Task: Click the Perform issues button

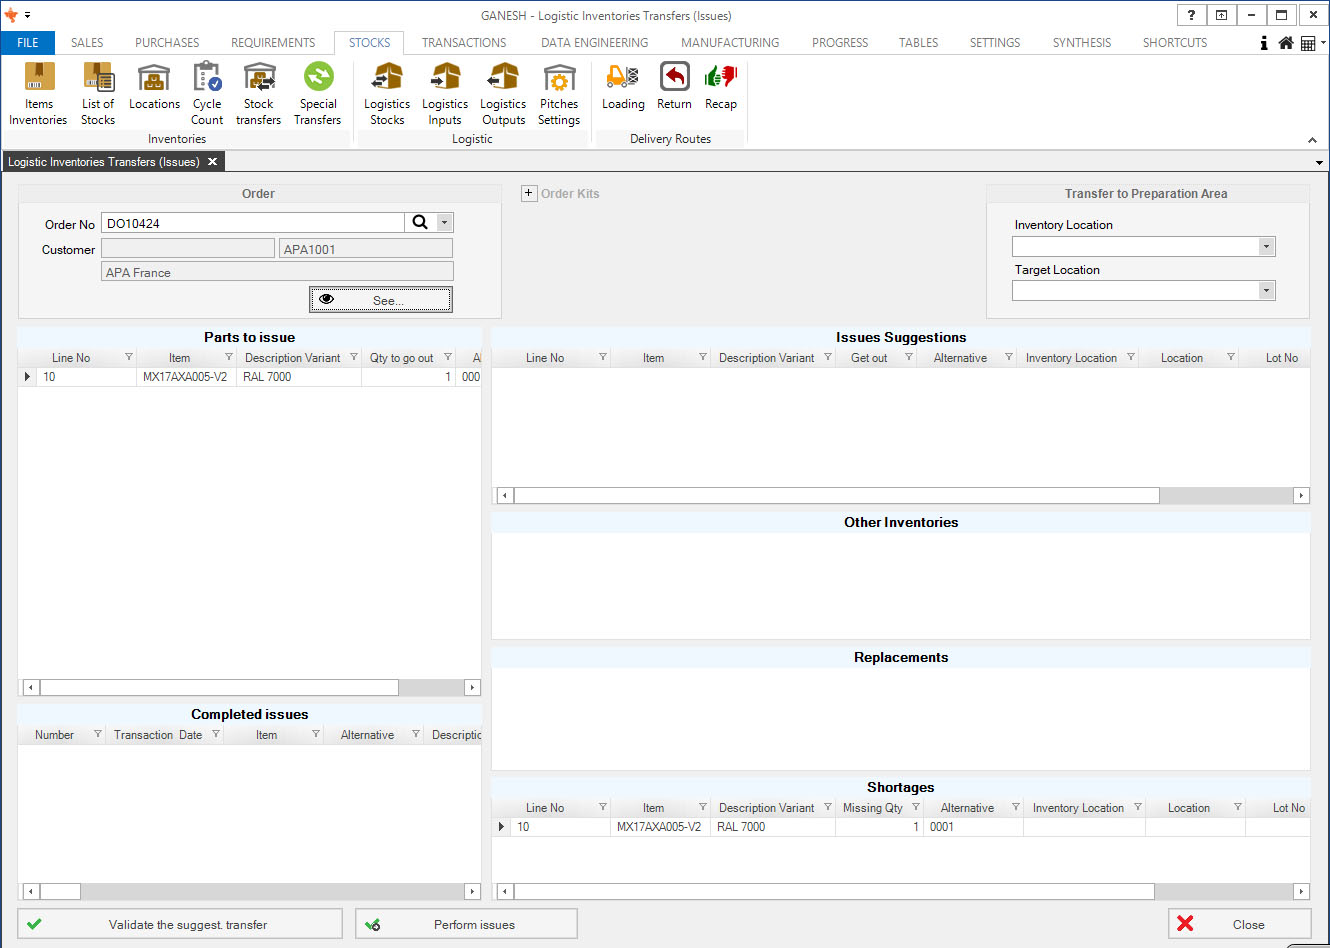Action: coord(466,924)
